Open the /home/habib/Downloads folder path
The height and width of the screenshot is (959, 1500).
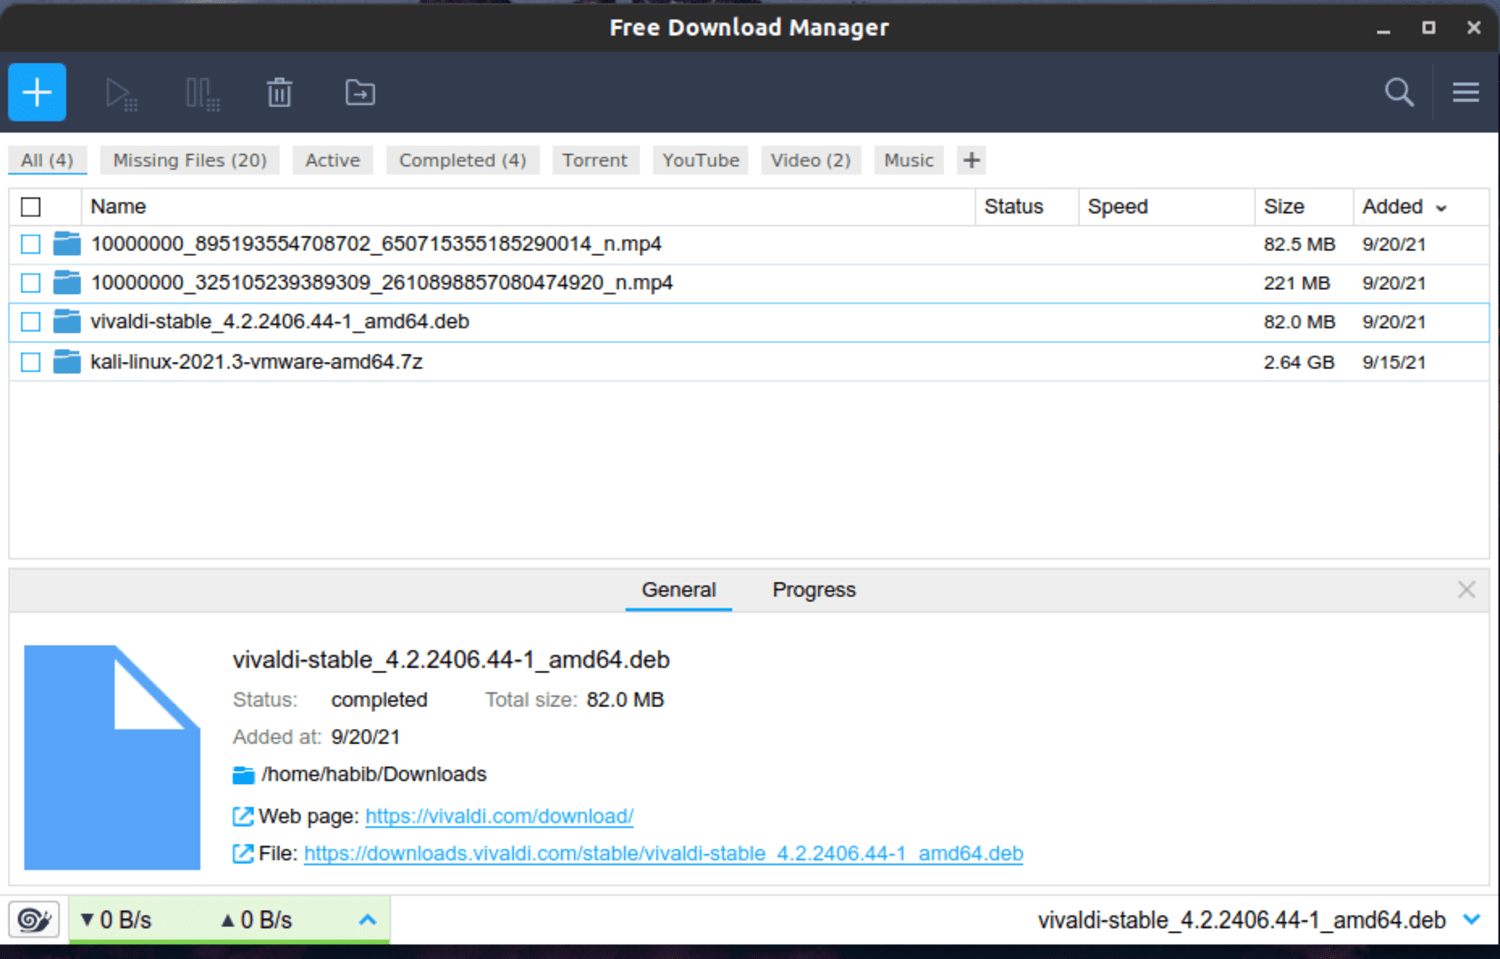click(374, 775)
